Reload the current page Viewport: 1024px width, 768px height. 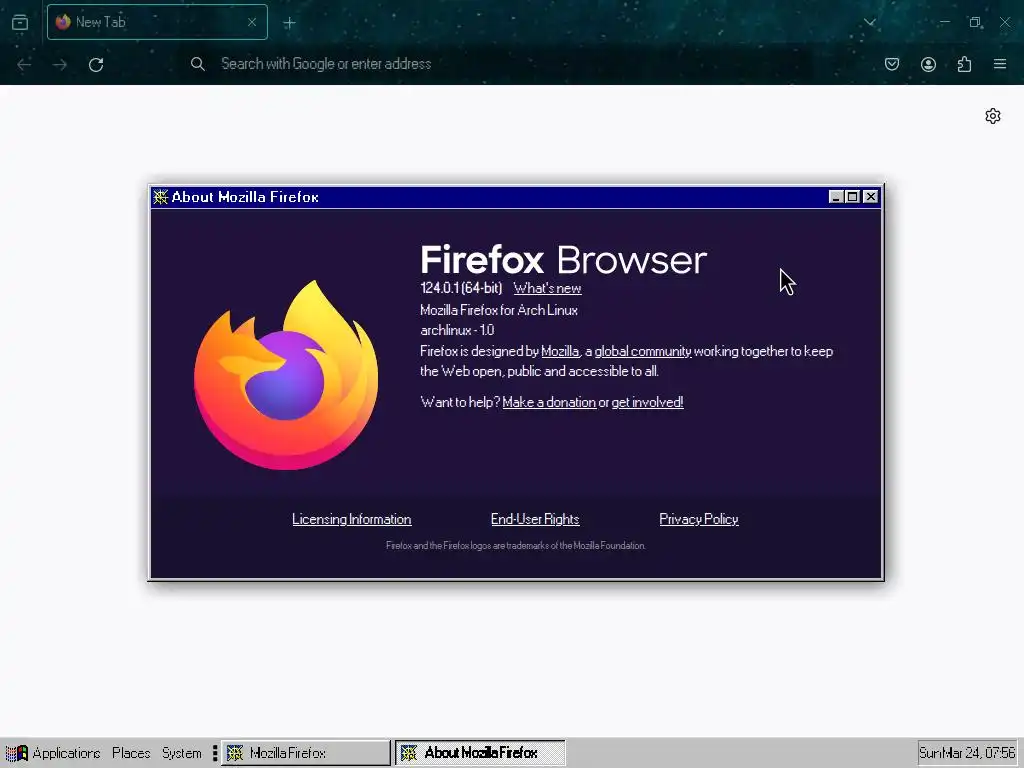click(96, 64)
